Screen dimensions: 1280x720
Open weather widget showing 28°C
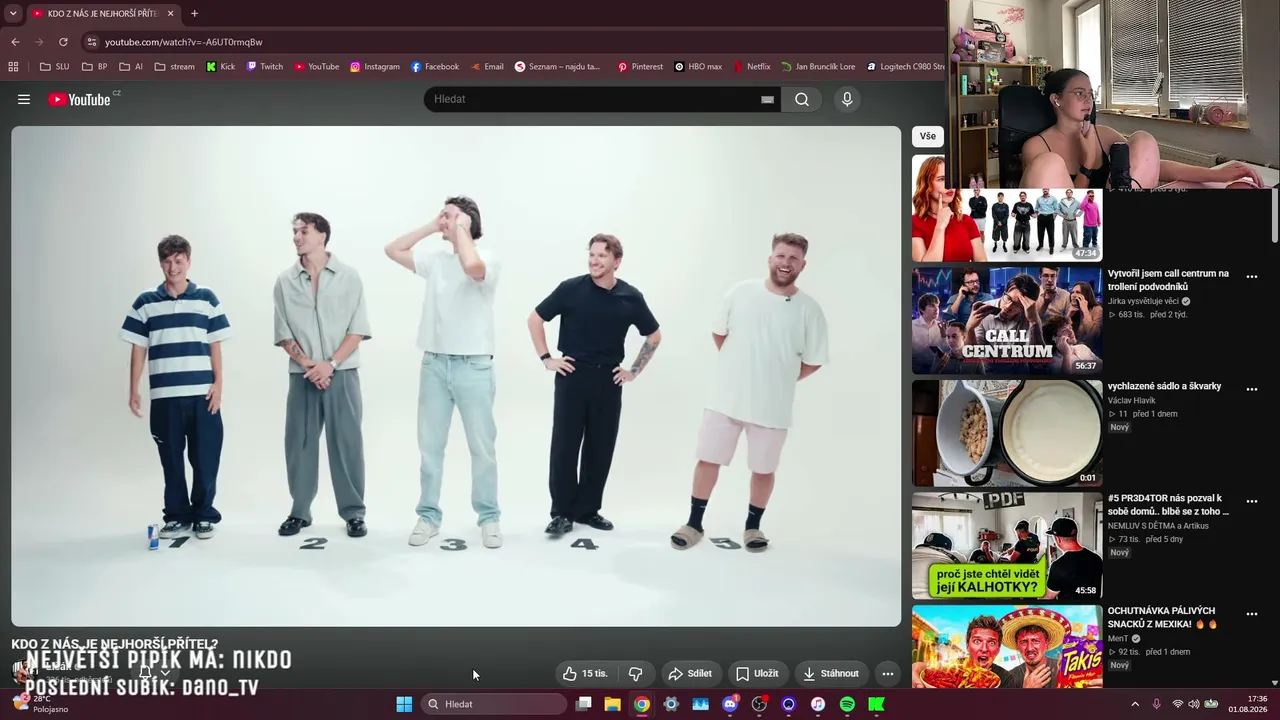tap(38, 704)
